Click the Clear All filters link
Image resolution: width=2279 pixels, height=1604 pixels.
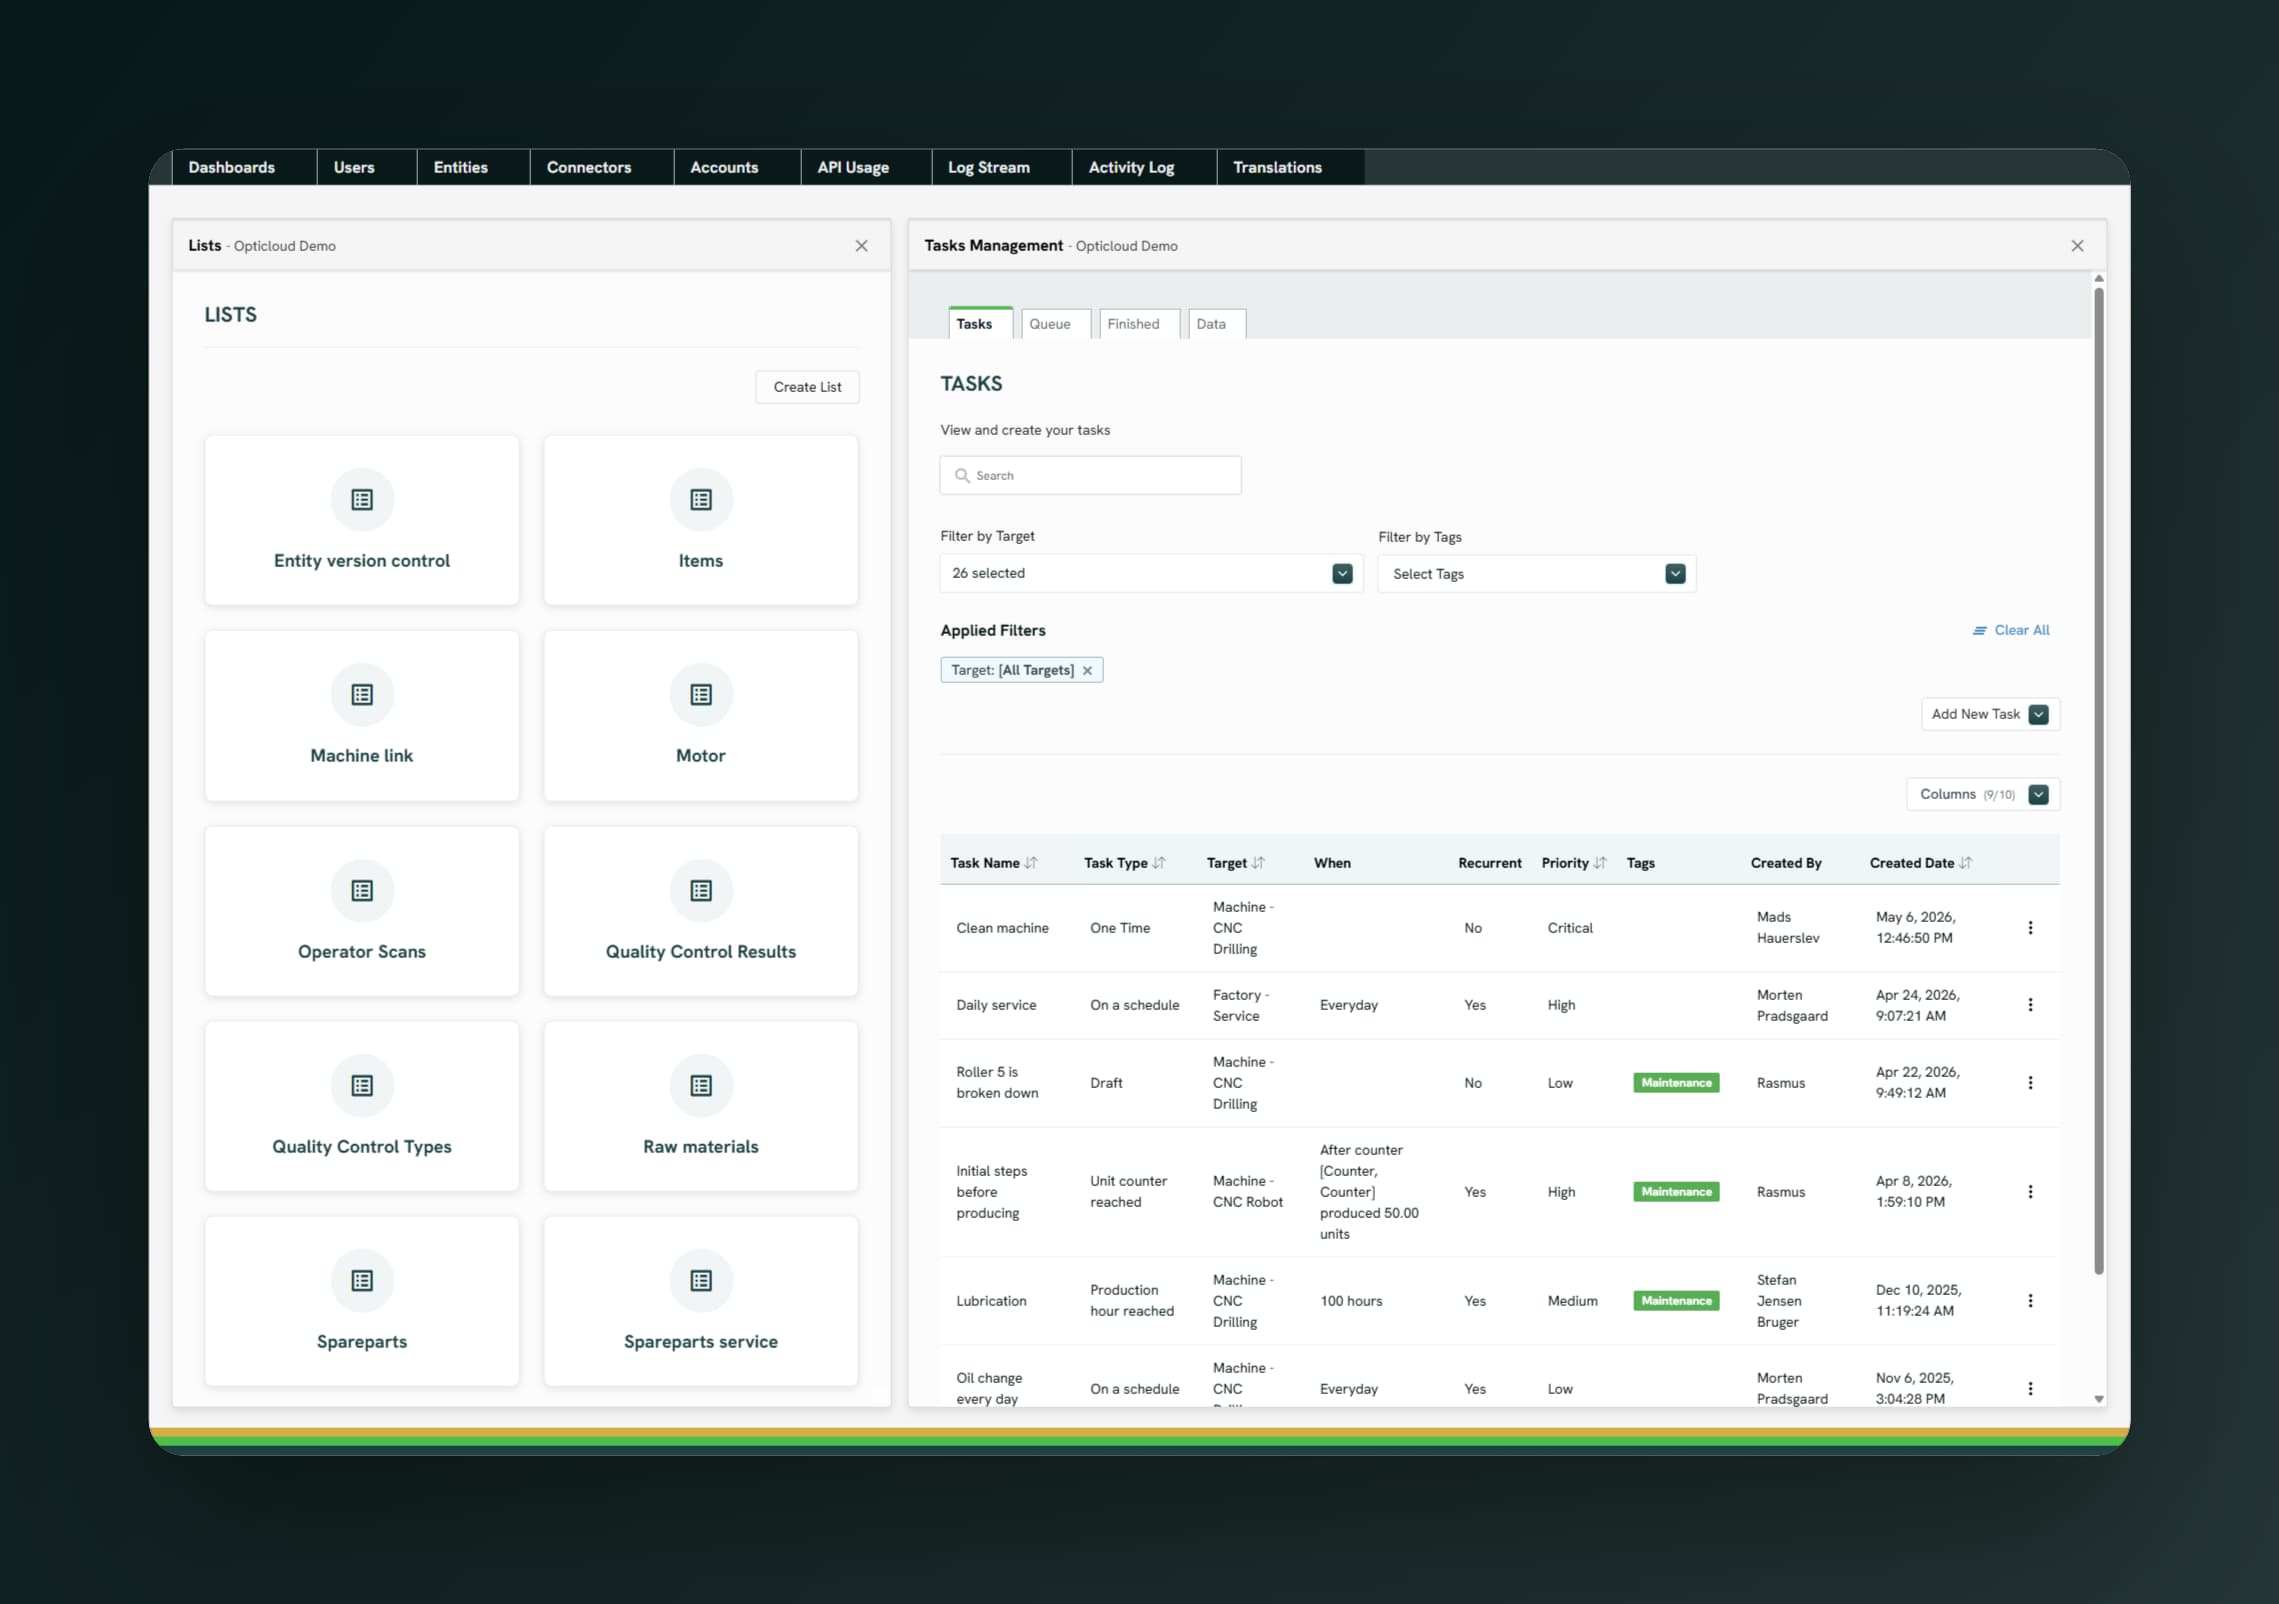tap(2011, 630)
